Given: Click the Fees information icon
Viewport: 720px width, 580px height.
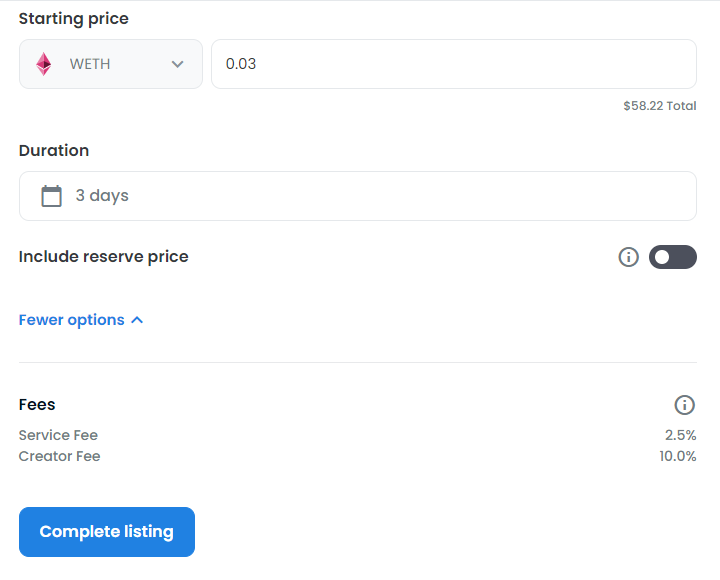Looking at the screenshot, I should (x=684, y=405).
